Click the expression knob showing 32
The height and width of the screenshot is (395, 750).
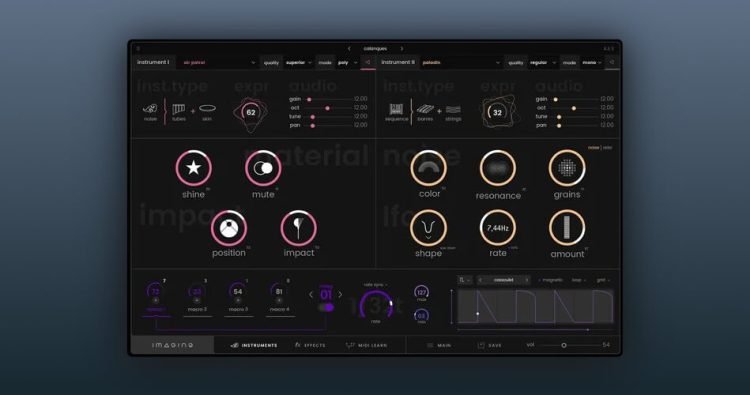[497, 113]
